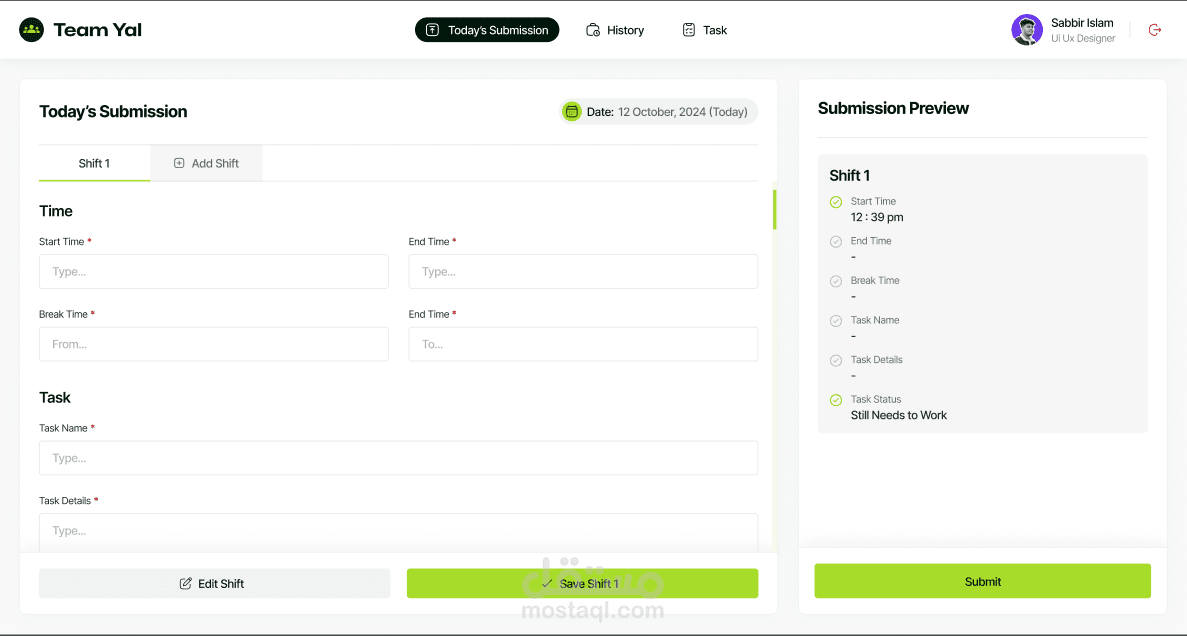Click the Team Yal brand name
This screenshot has width=1187, height=636.
[98, 30]
